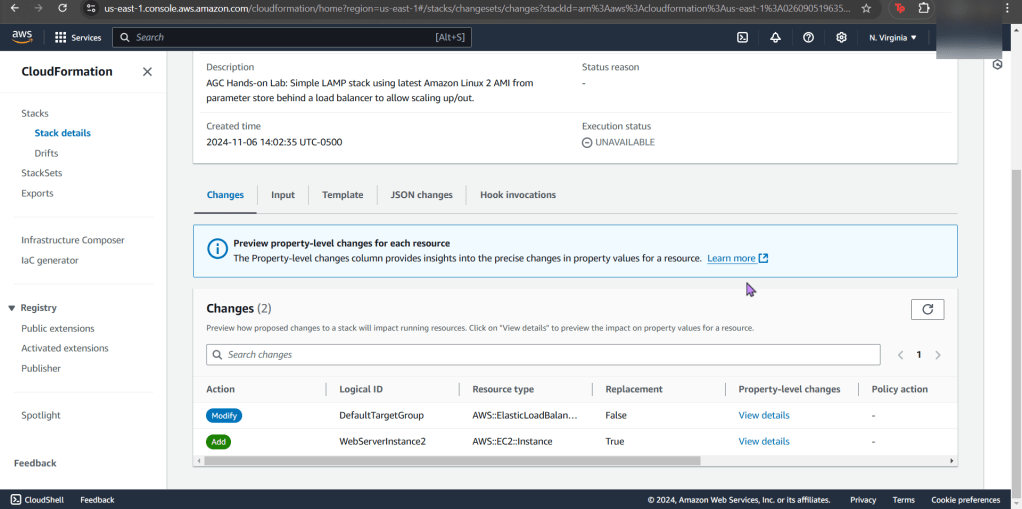
Task: Open the notifications bell
Action: click(775, 37)
